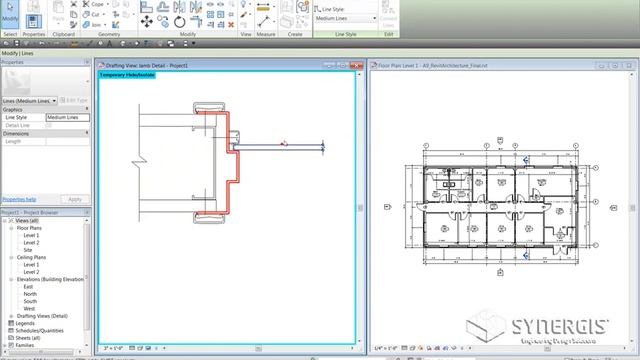The image size is (640, 360).
Task: Click the Scale tool icon
Action: tap(220, 14)
